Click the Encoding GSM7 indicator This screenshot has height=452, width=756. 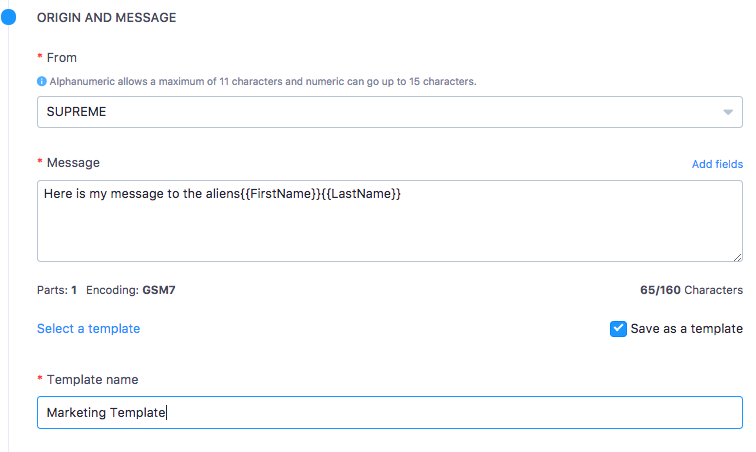click(x=131, y=290)
